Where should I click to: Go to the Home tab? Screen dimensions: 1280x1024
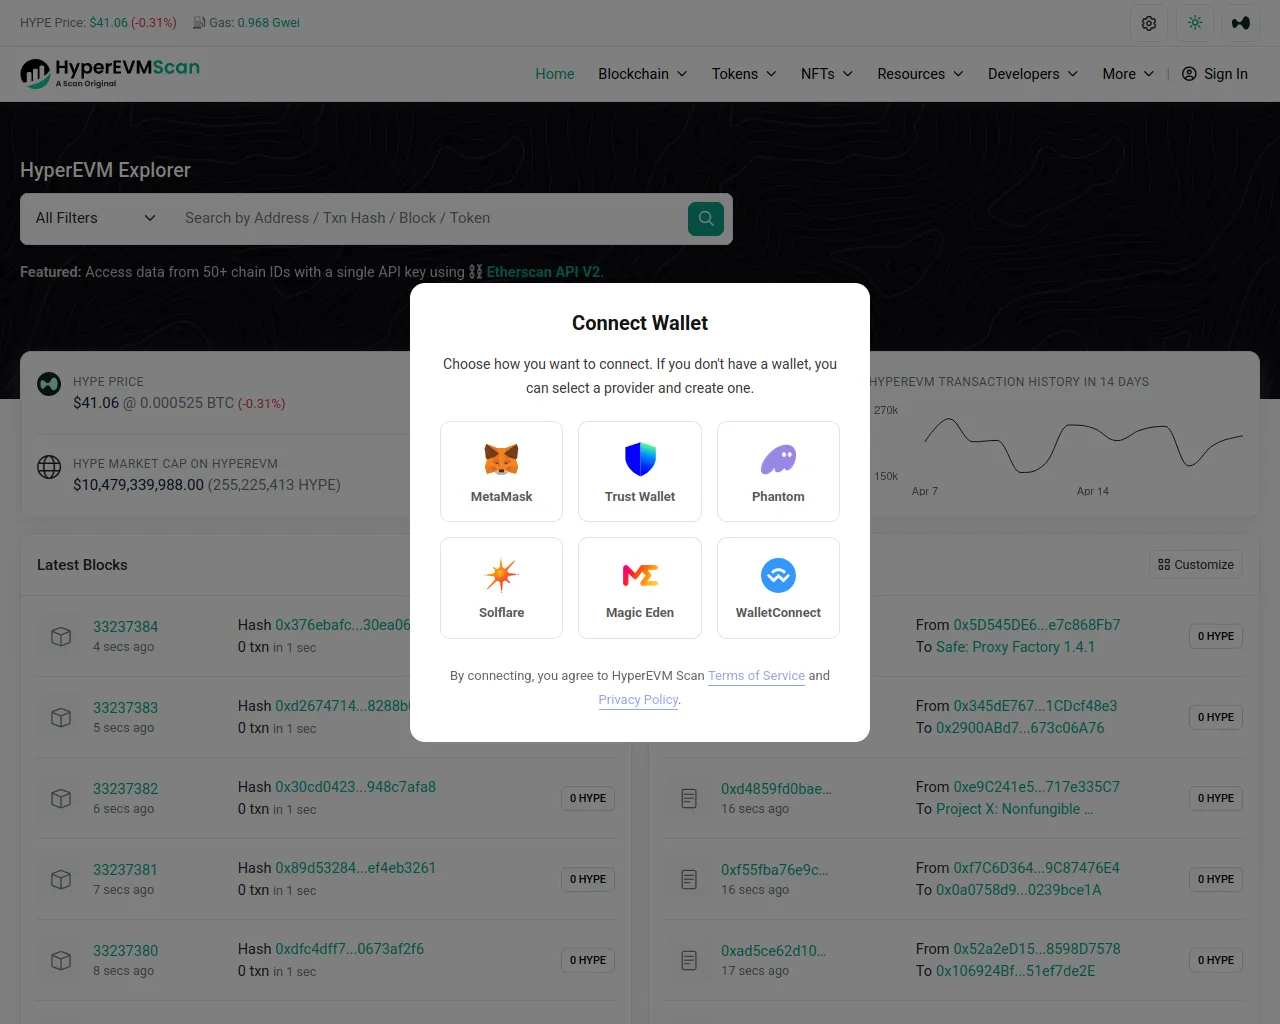click(x=555, y=74)
